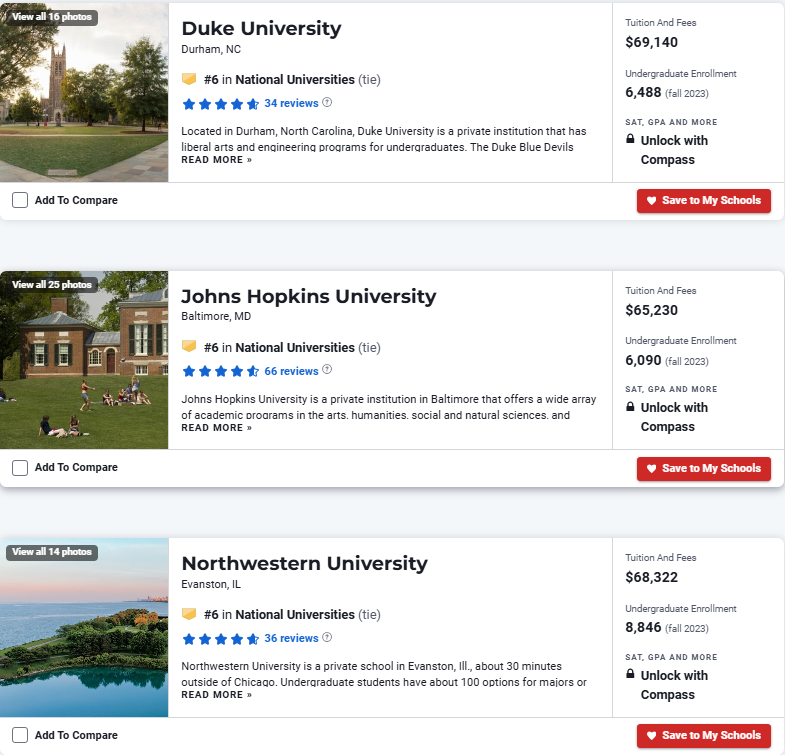Image resolution: width=785 pixels, height=755 pixels.
Task: Click info icon beside Johns Hopkins 66 reviews
Action: pos(327,371)
